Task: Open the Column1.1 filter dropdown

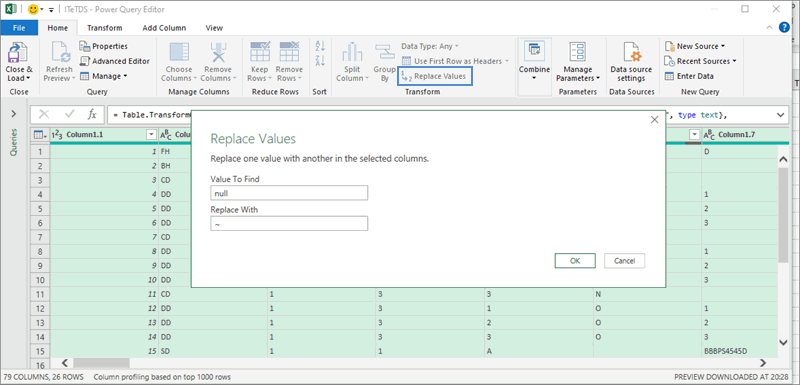Action: pos(151,135)
